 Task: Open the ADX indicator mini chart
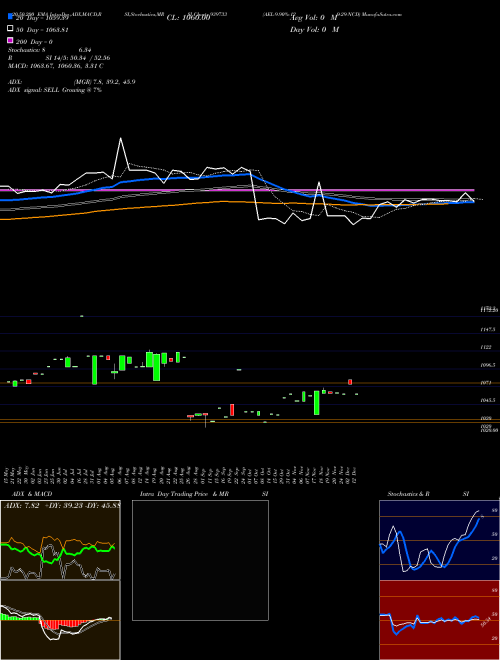(60, 540)
